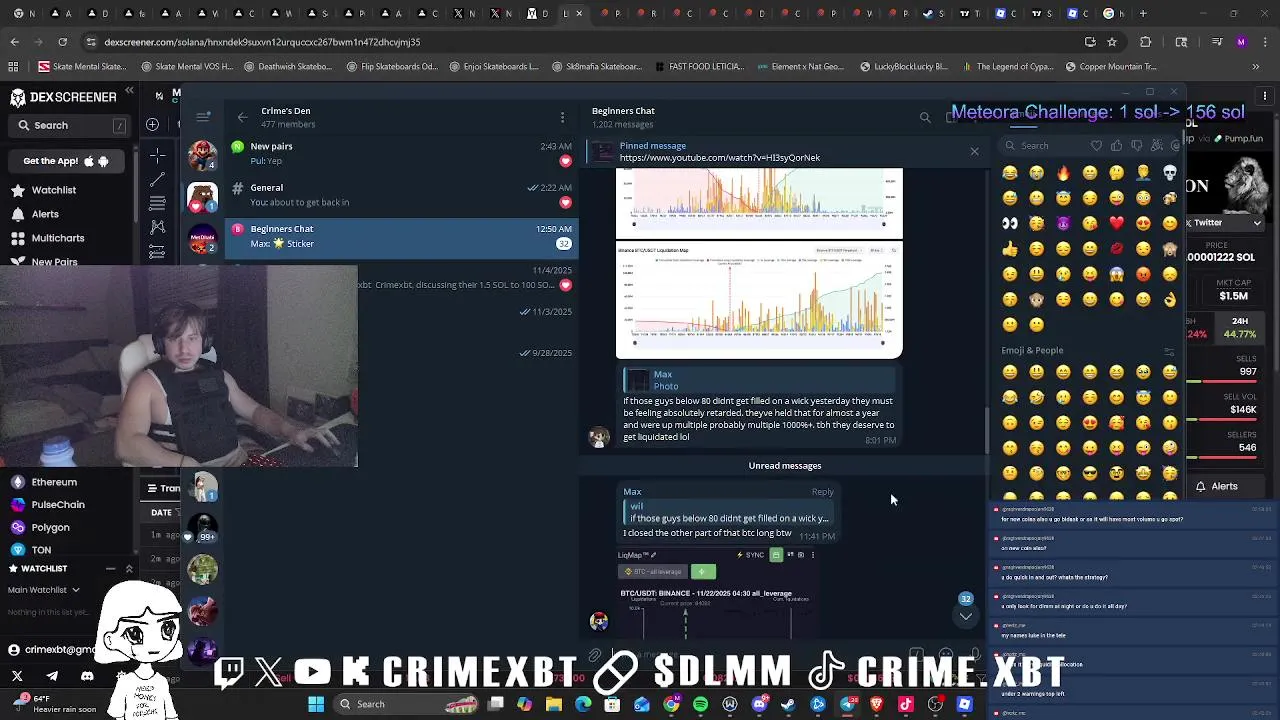Open the Telegram hamburger menu
This screenshot has width=1280, height=720.
click(x=203, y=117)
